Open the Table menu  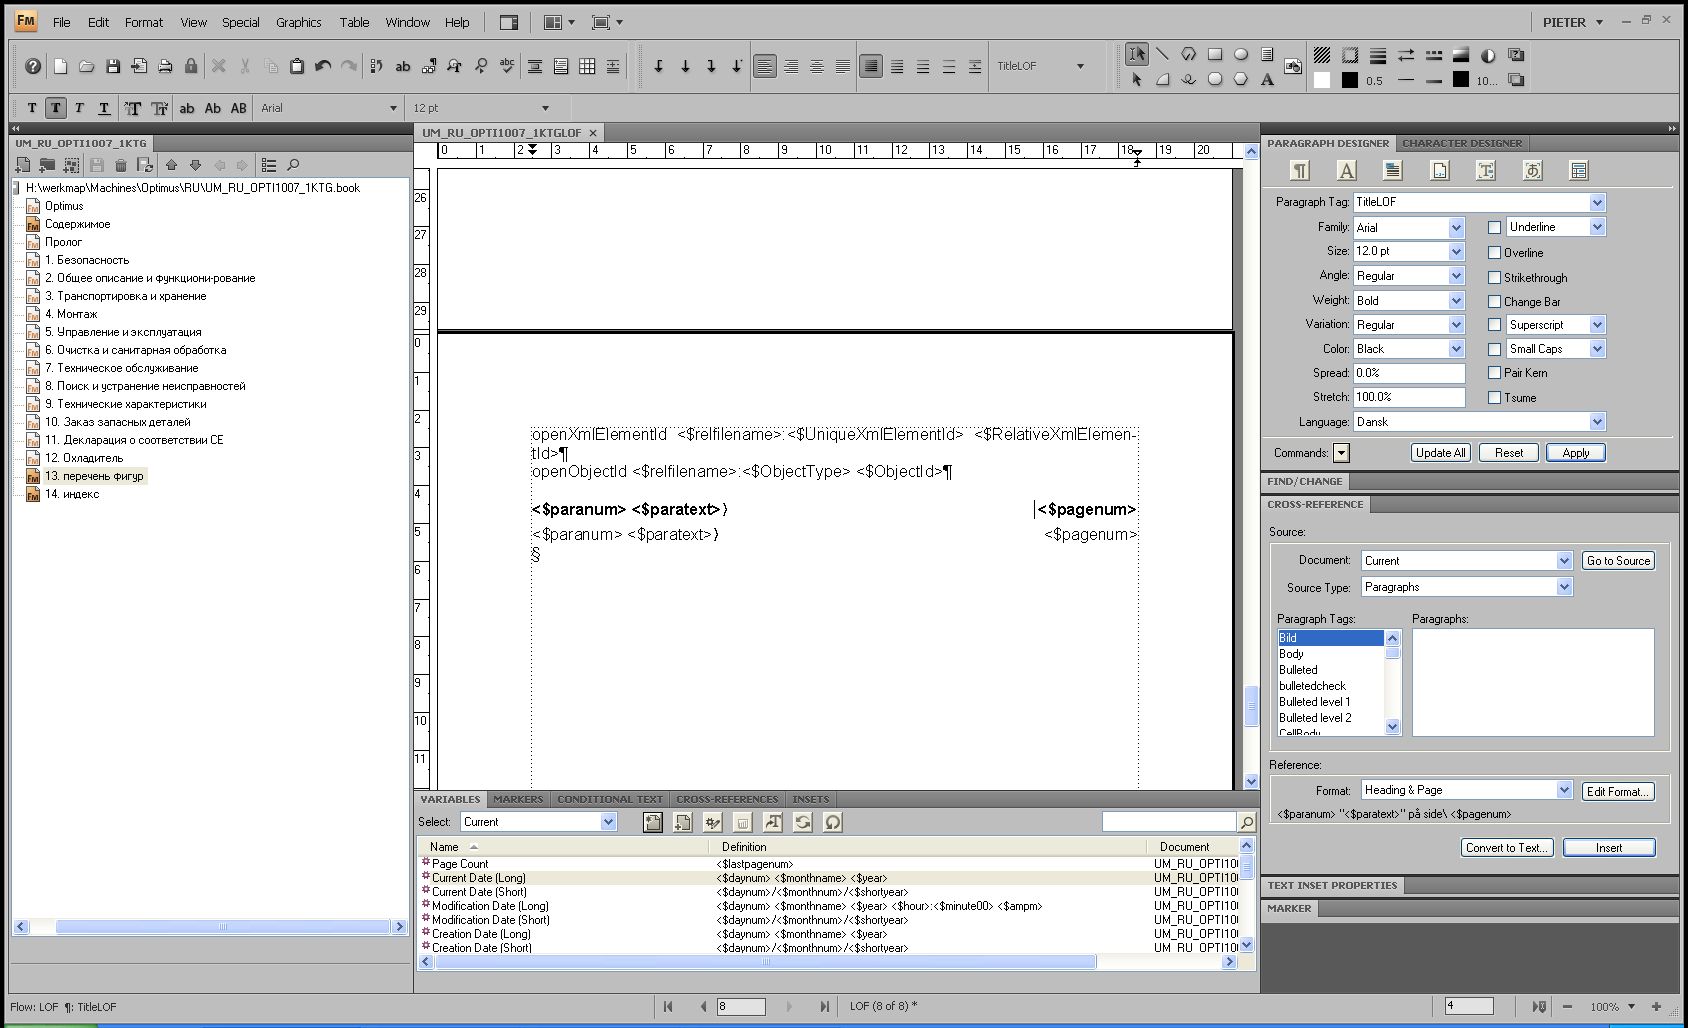(354, 22)
